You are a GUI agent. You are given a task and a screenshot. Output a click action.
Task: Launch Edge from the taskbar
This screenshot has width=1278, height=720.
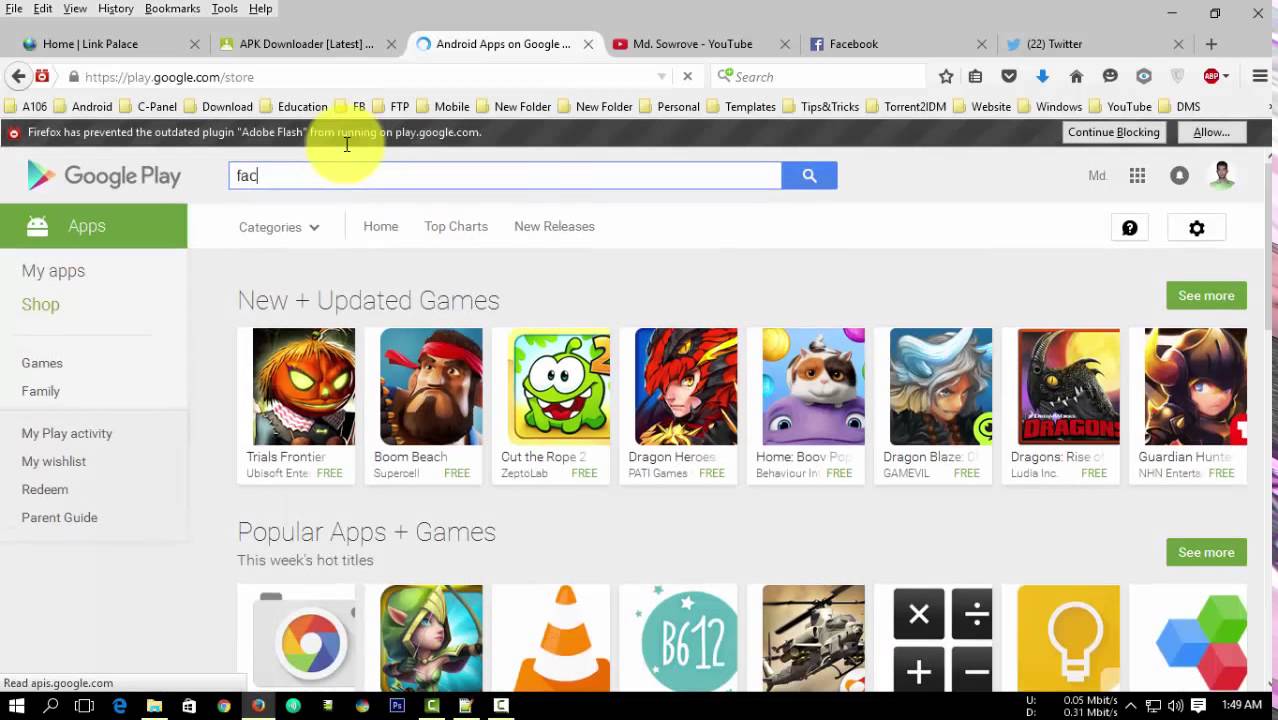pyautogui.click(x=120, y=705)
